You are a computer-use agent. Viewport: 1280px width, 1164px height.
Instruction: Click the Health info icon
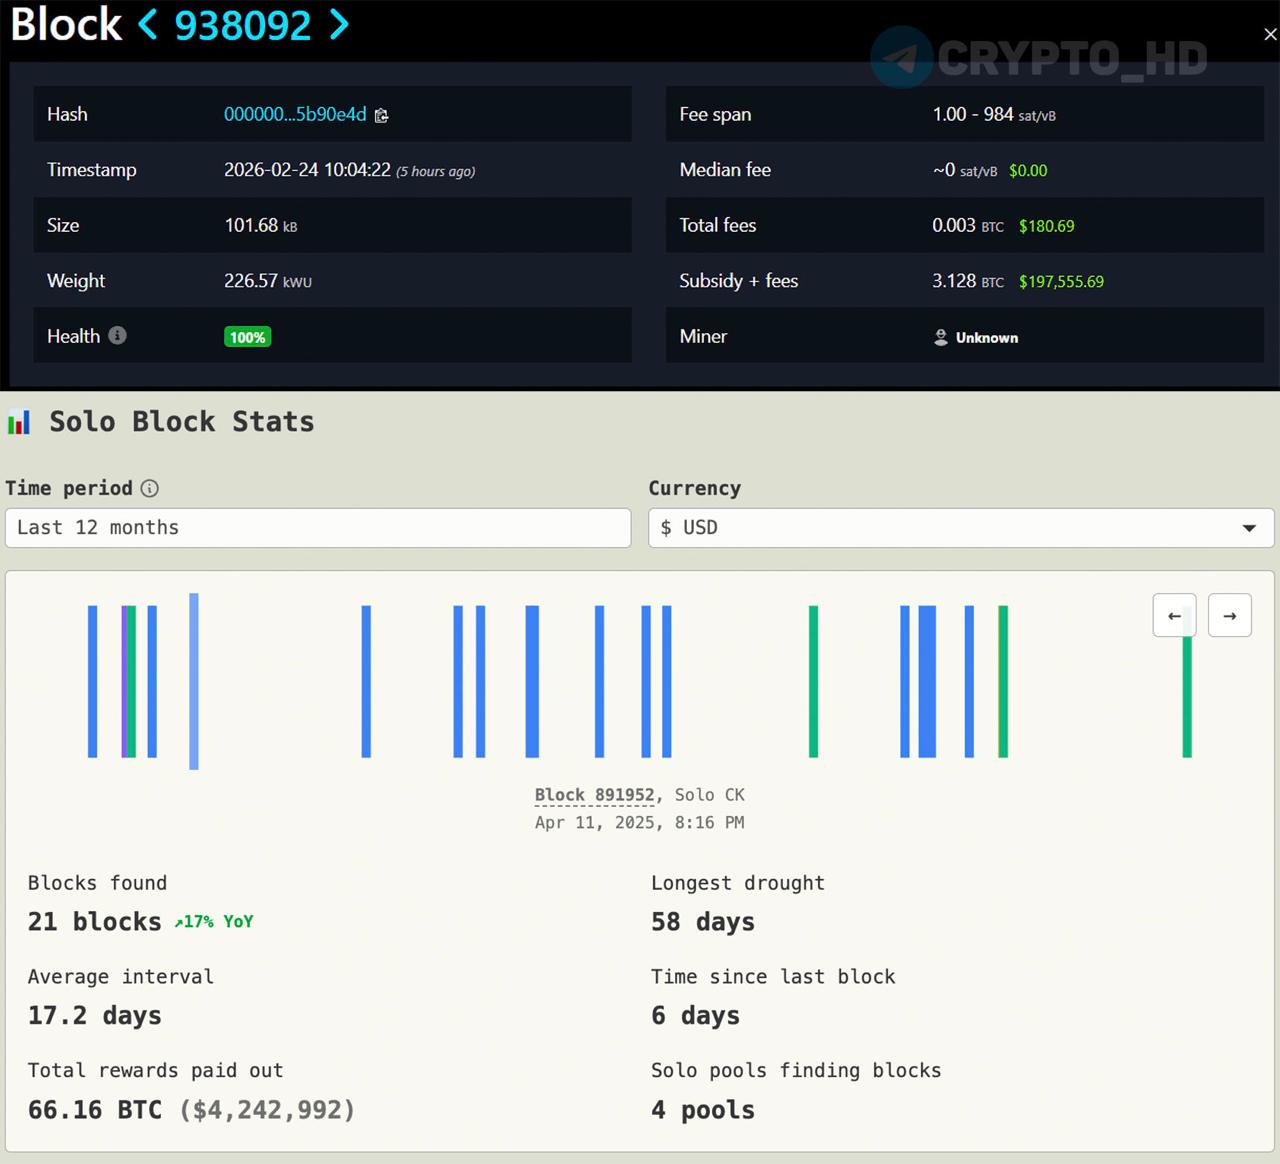click(117, 336)
